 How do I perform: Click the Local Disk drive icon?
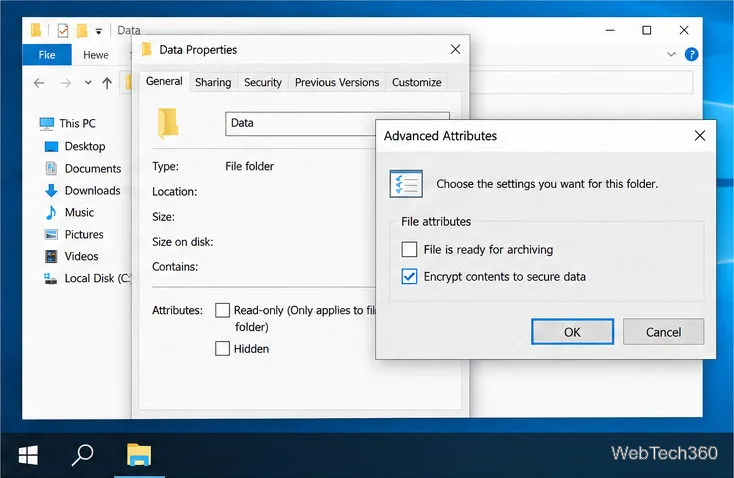(x=50, y=278)
